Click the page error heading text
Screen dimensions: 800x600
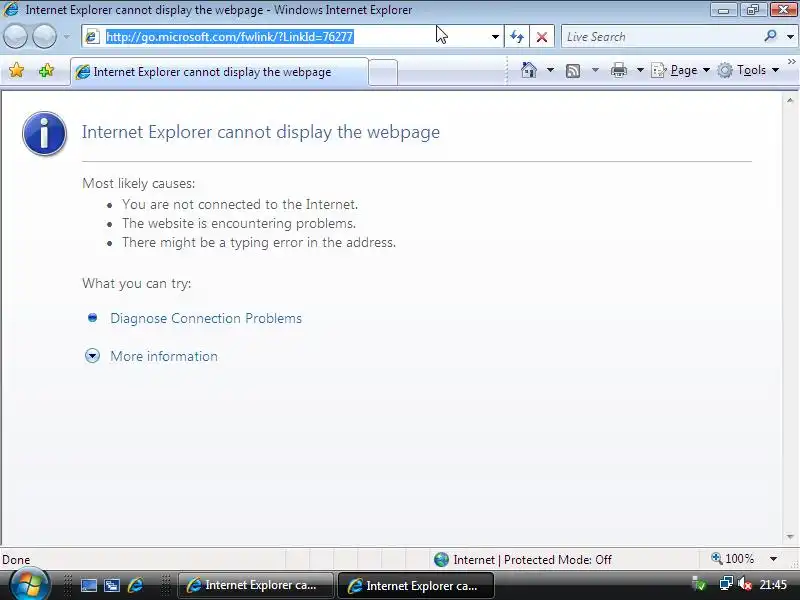[261, 132]
